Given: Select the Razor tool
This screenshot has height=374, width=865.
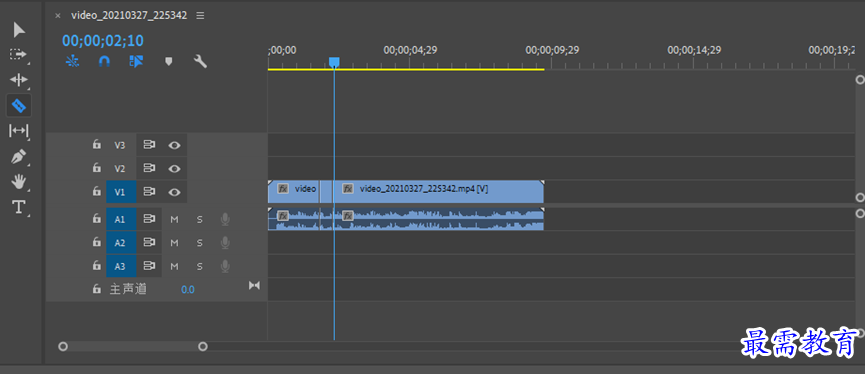Looking at the screenshot, I should 19,105.
